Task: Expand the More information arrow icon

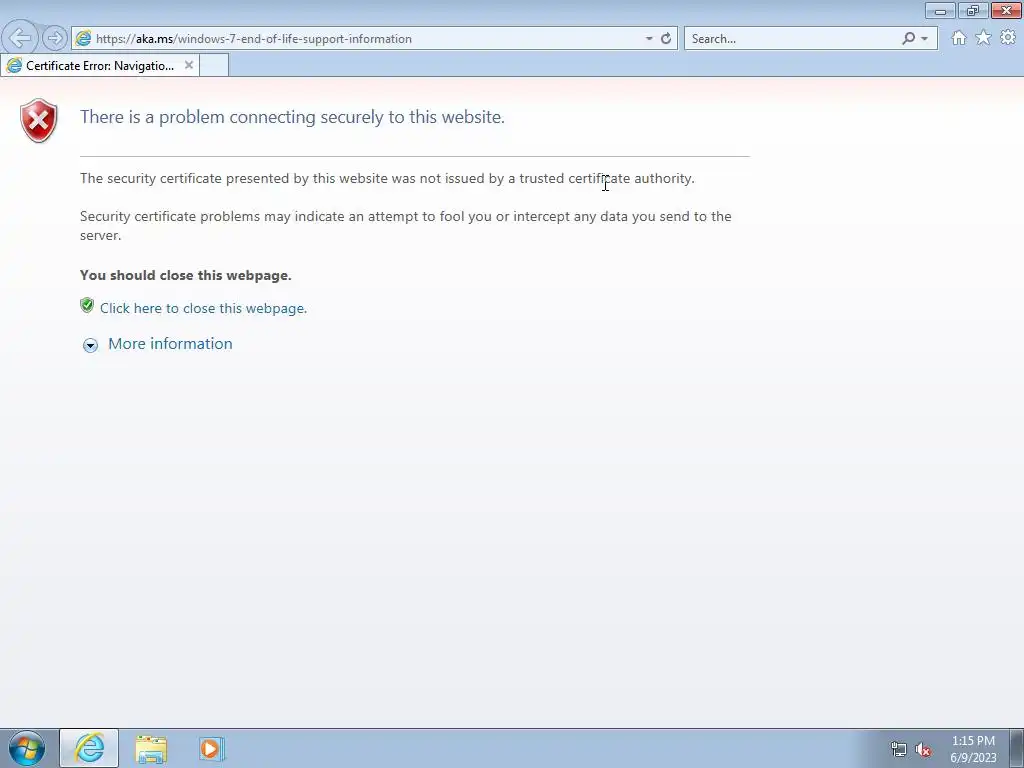Action: [90, 345]
